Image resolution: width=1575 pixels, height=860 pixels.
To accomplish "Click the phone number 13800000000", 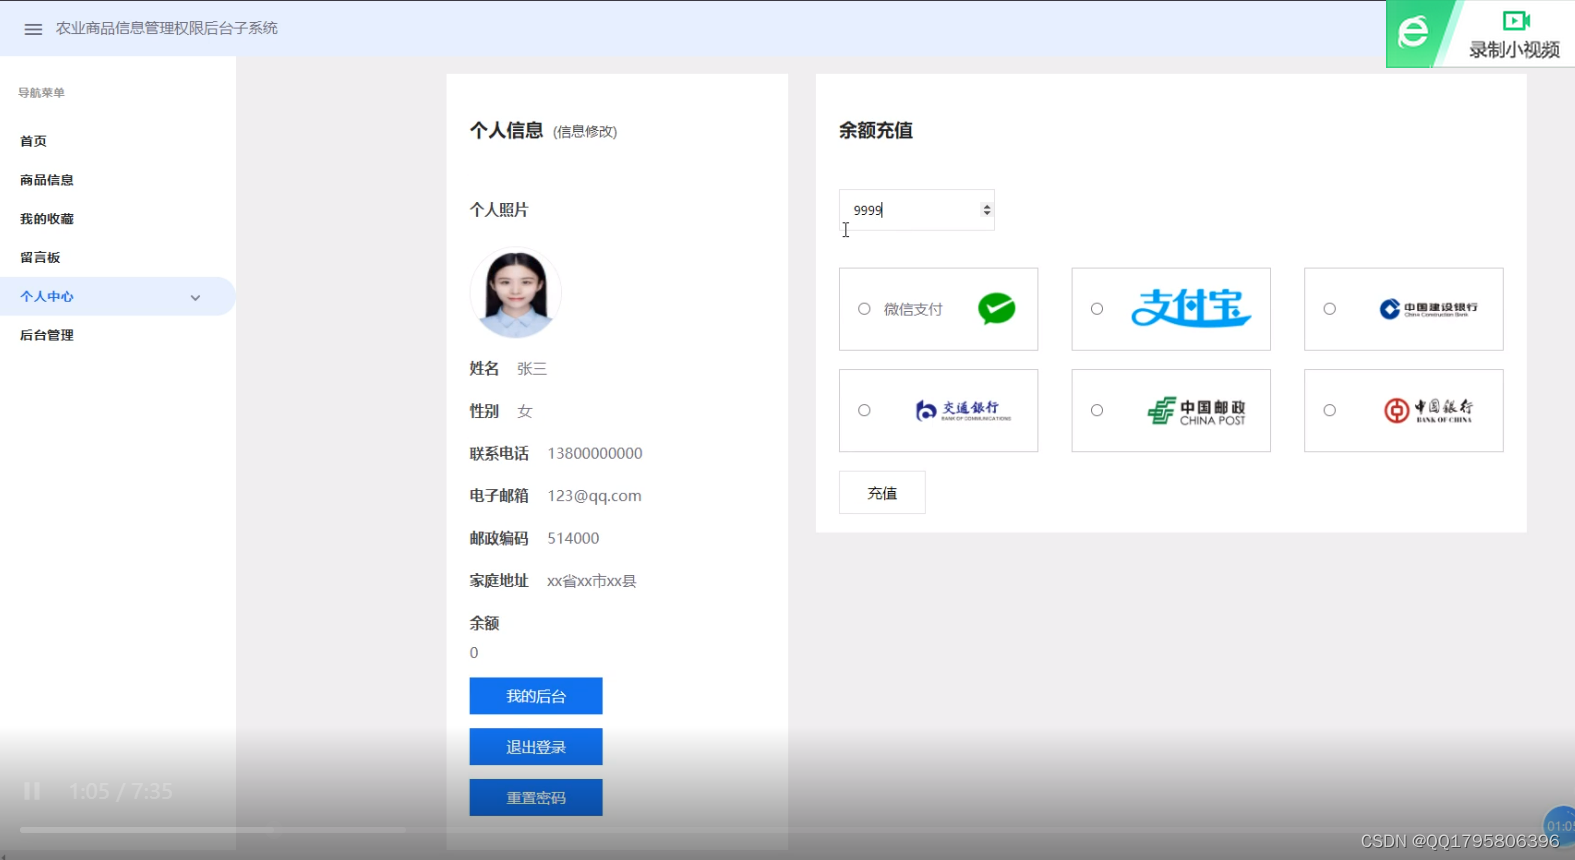I will [595, 454].
